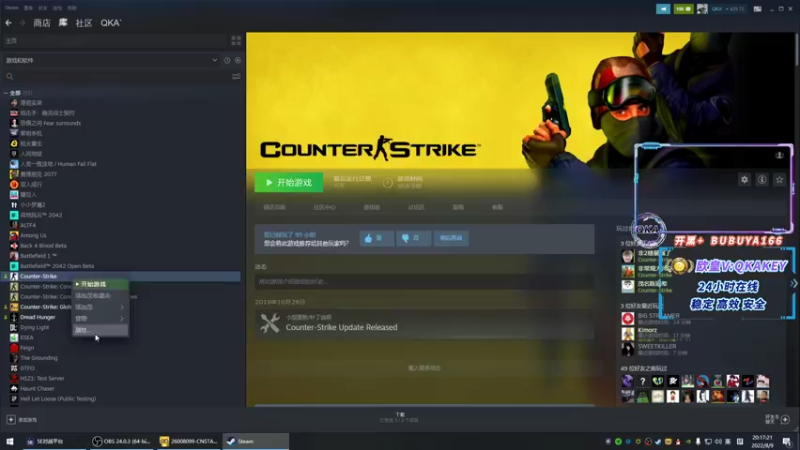Click the blue announcements icon top bar
800x450 pixels.
tap(663, 9)
